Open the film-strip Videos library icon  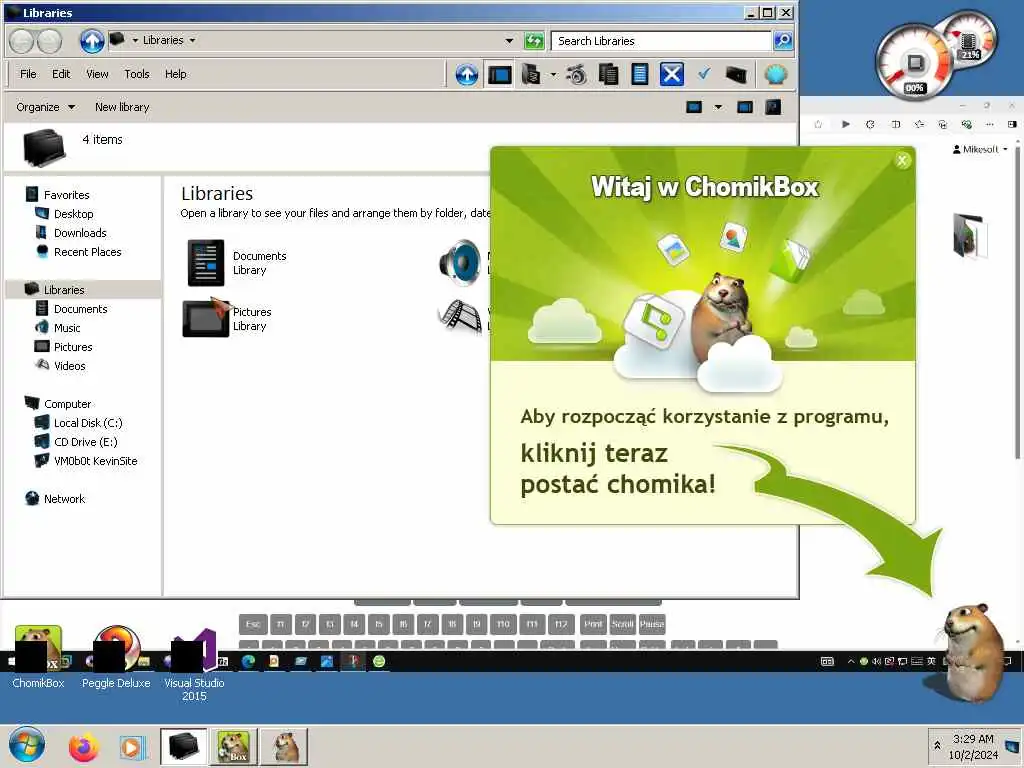point(462,315)
